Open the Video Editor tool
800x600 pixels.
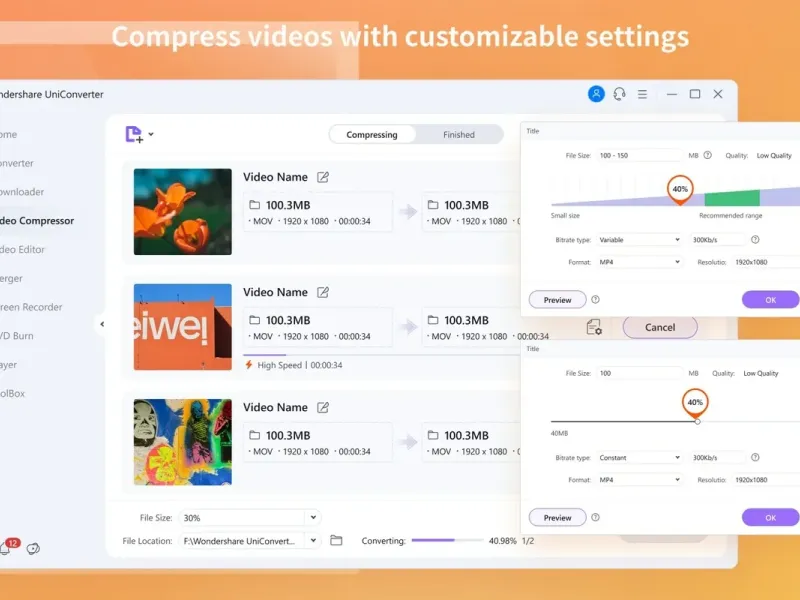(x=30, y=249)
